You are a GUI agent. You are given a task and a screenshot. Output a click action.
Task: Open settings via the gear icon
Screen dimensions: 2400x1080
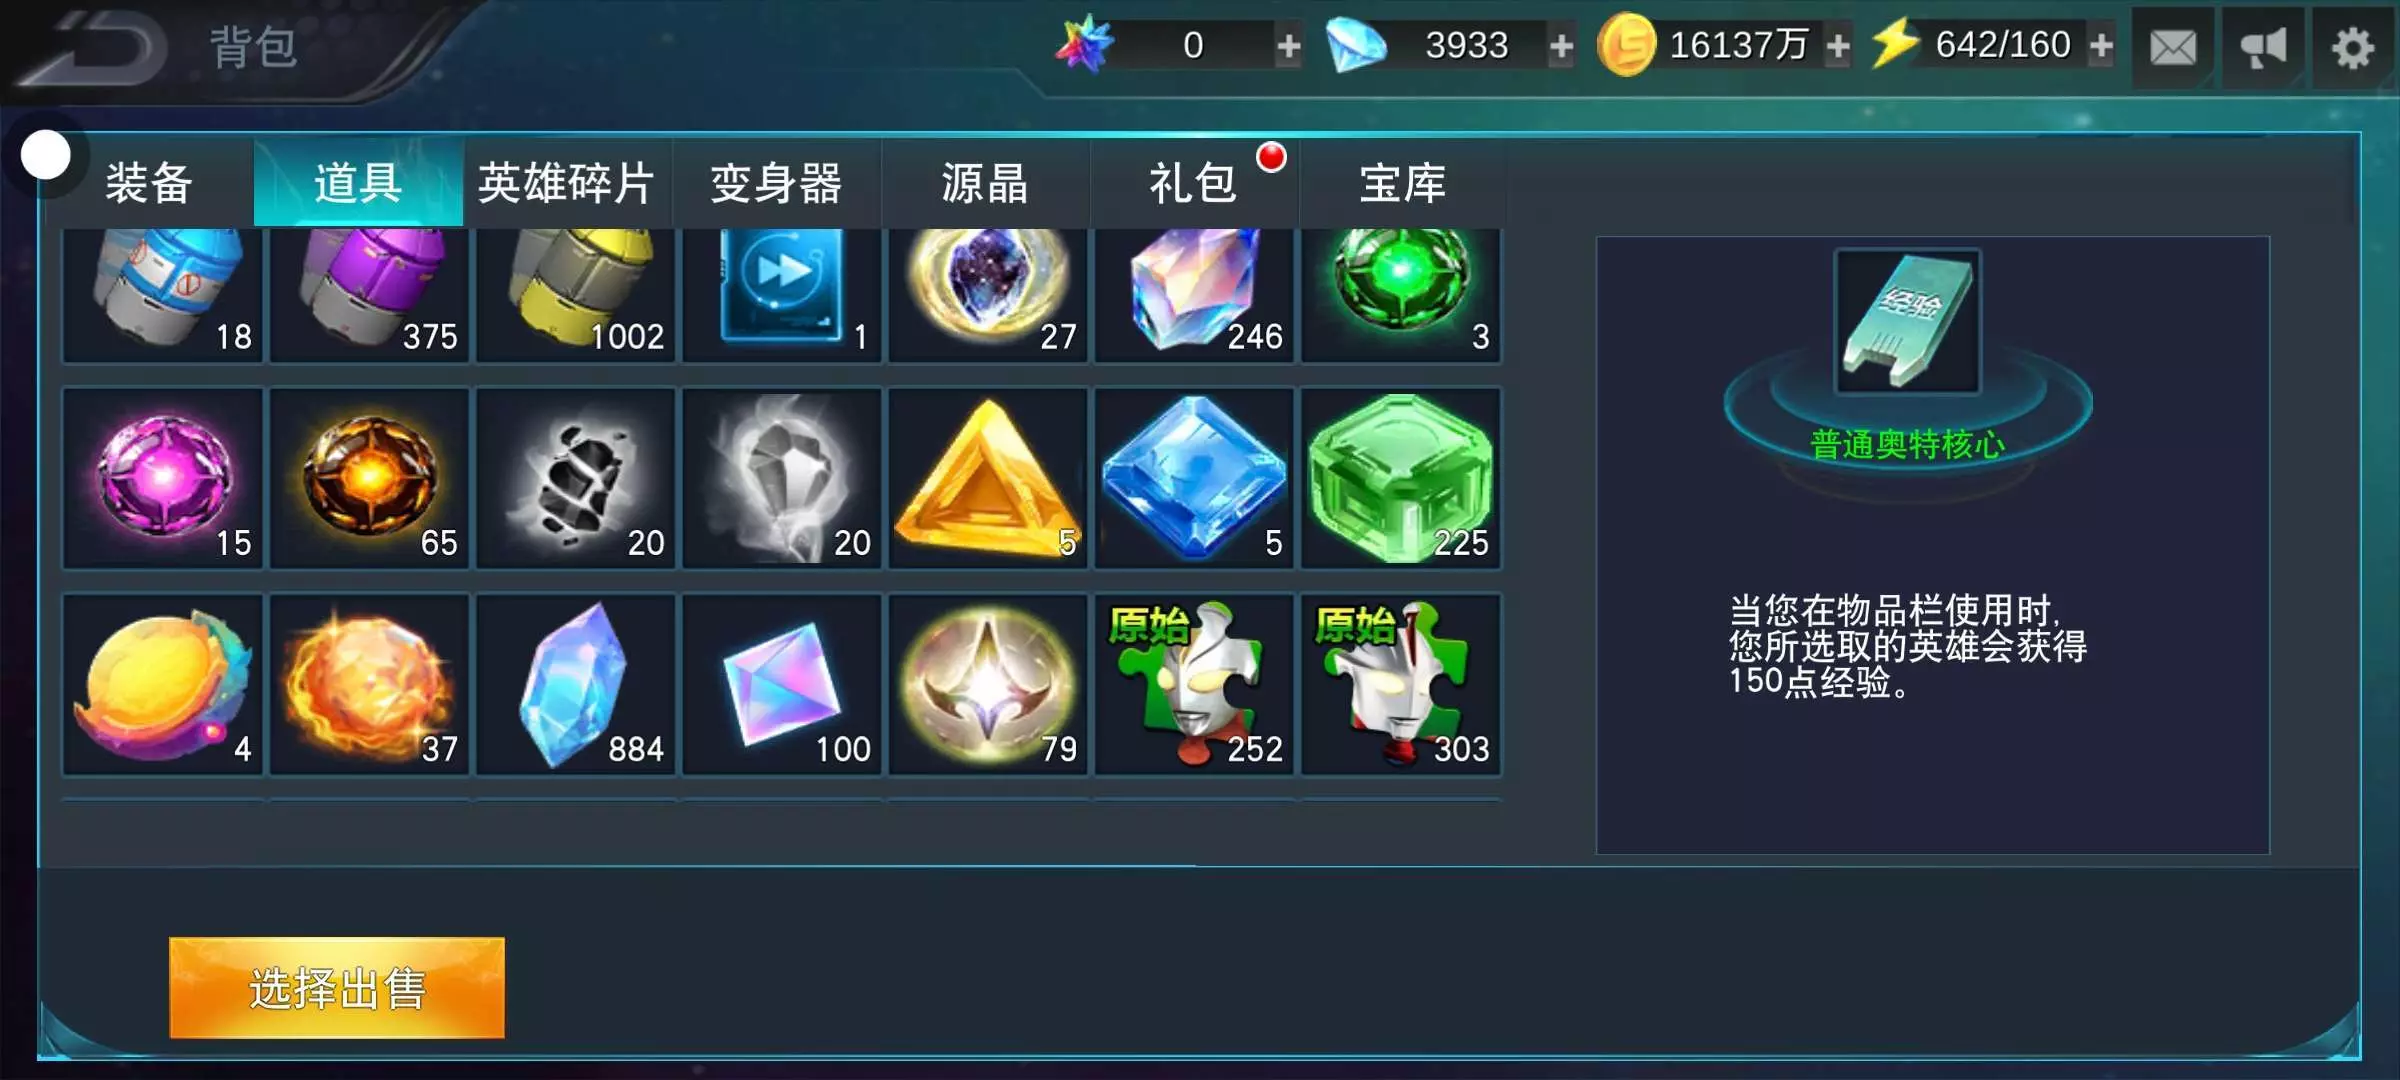click(x=2352, y=47)
